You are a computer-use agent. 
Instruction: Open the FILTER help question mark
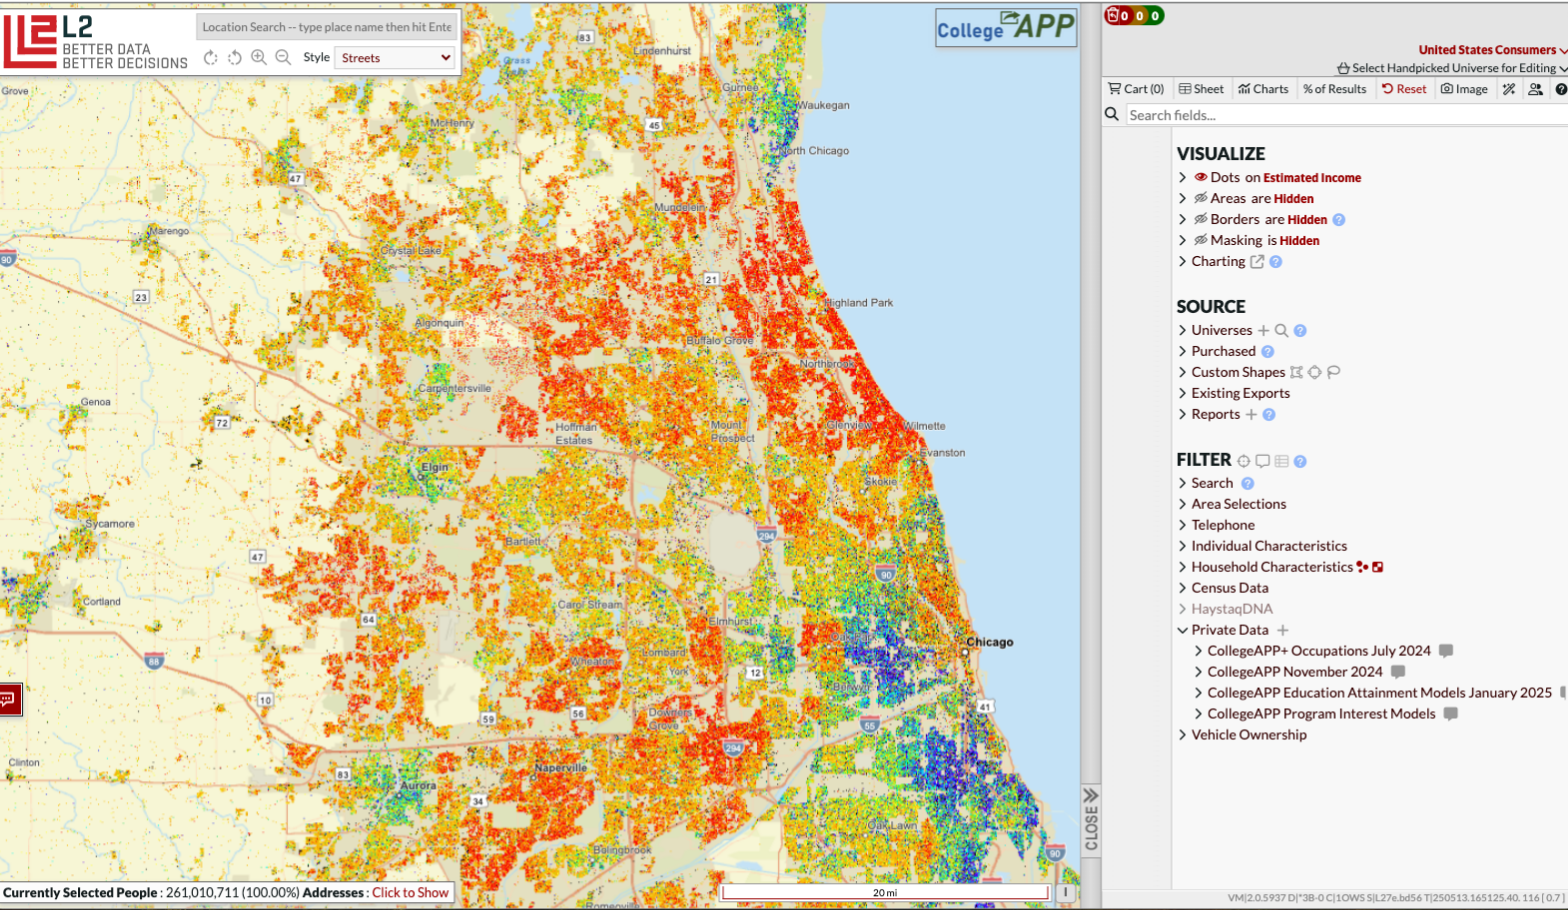1300,461
